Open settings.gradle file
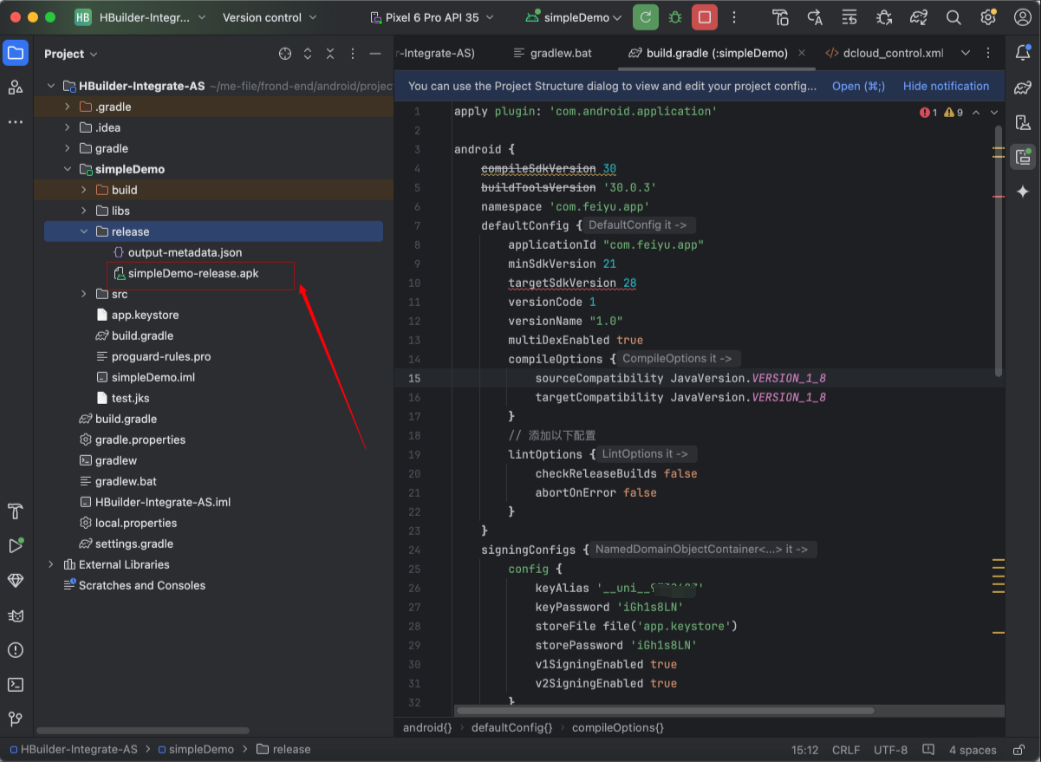 tap(133, 544)
